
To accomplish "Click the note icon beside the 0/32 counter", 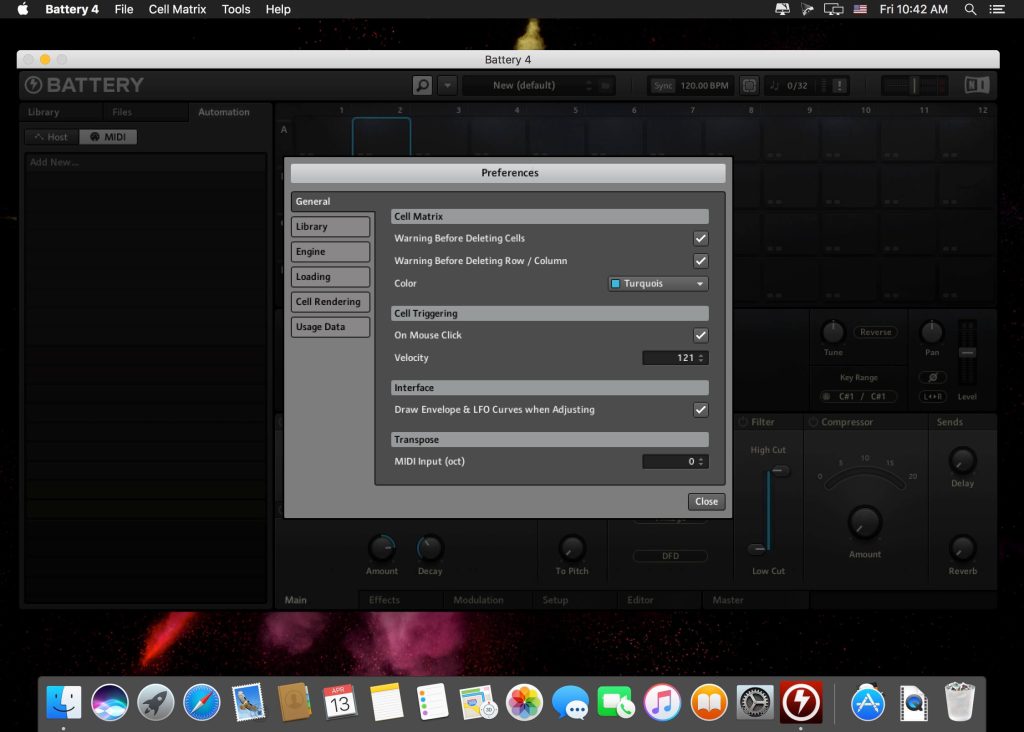I will [x=775, y=85].
